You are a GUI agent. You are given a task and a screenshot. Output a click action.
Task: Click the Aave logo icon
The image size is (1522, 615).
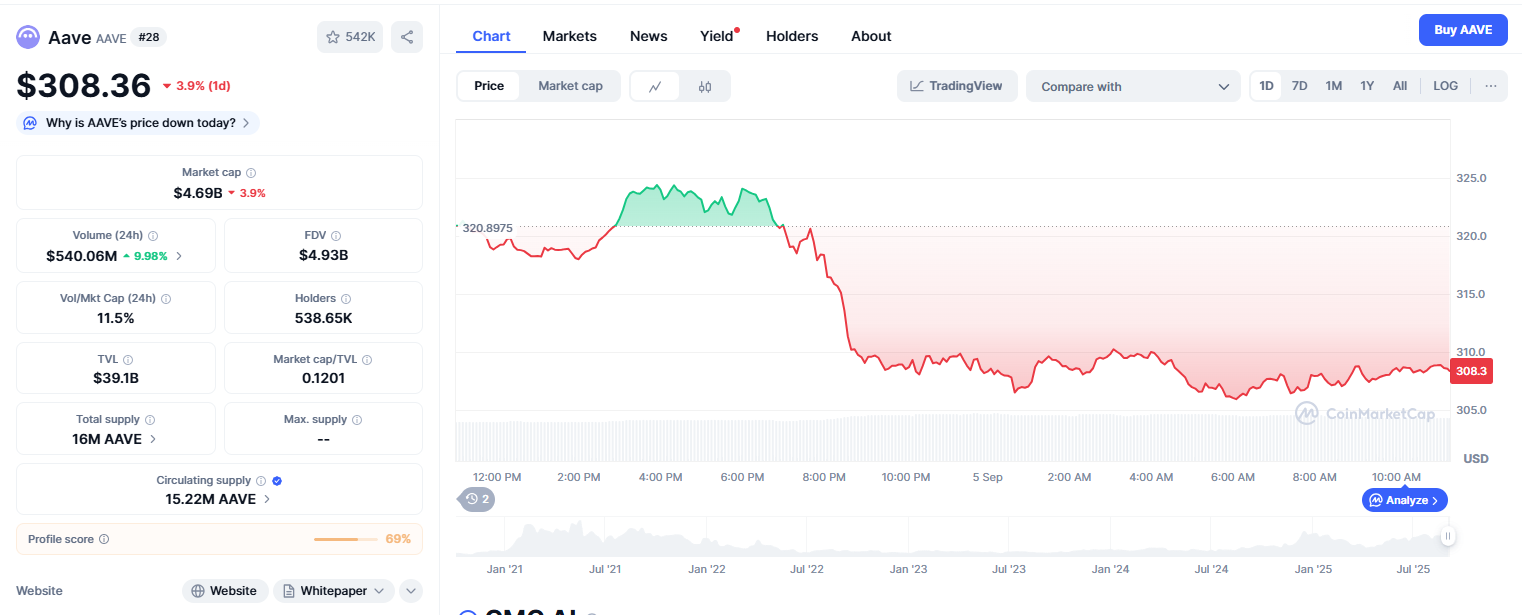(27, 37)
